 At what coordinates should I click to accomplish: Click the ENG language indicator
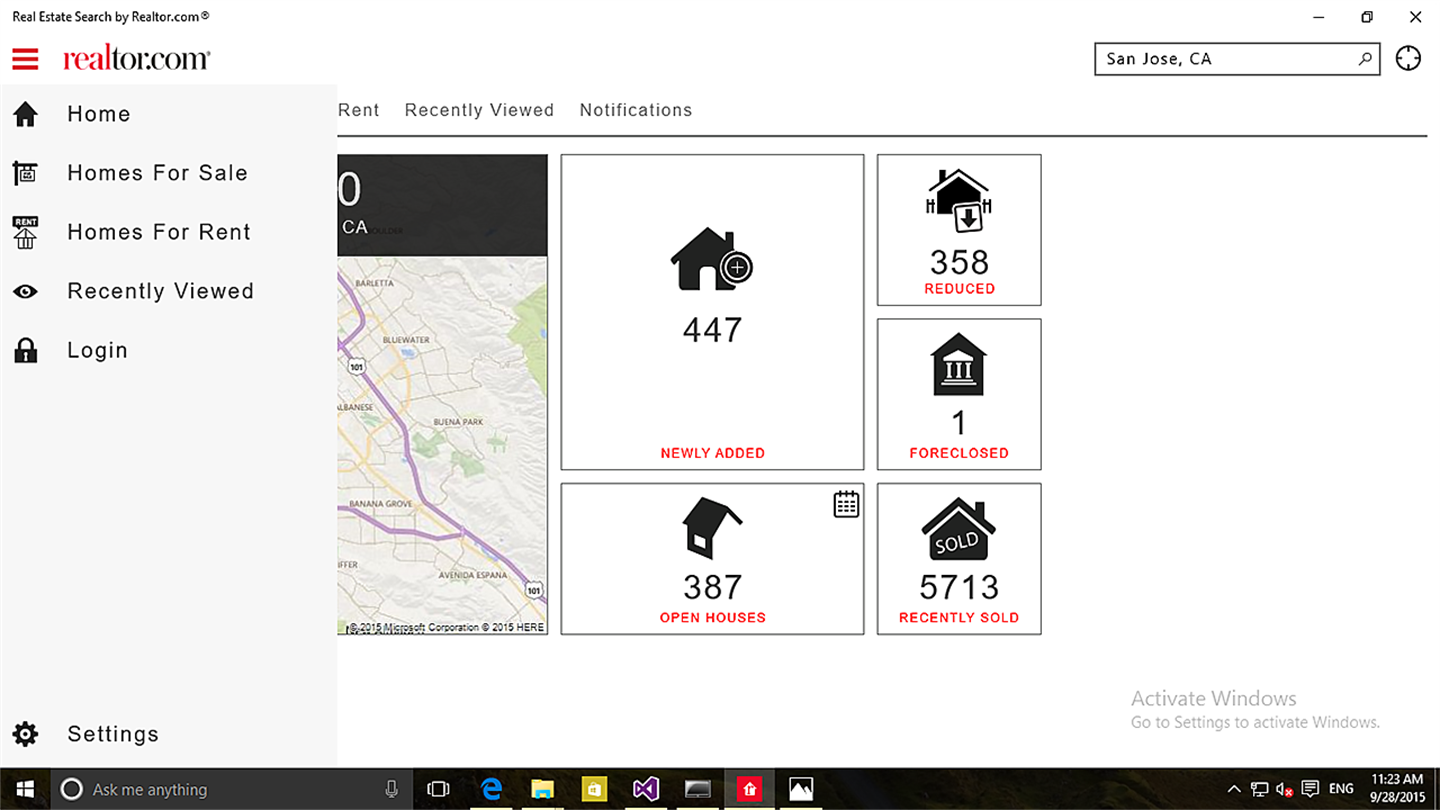(x=1341, y=789)
